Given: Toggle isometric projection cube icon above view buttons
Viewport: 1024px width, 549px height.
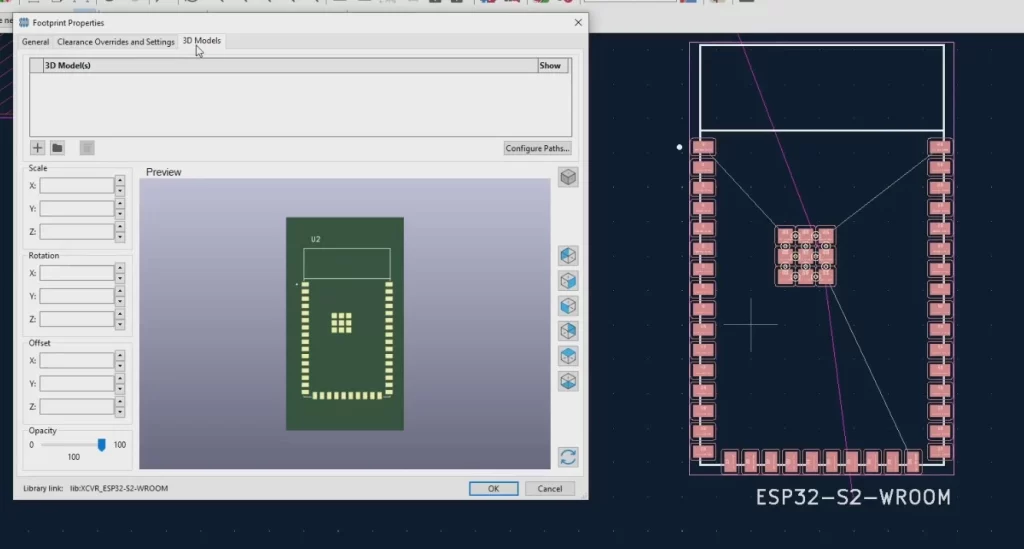Looking at the screenshot, I should point(568,177).
